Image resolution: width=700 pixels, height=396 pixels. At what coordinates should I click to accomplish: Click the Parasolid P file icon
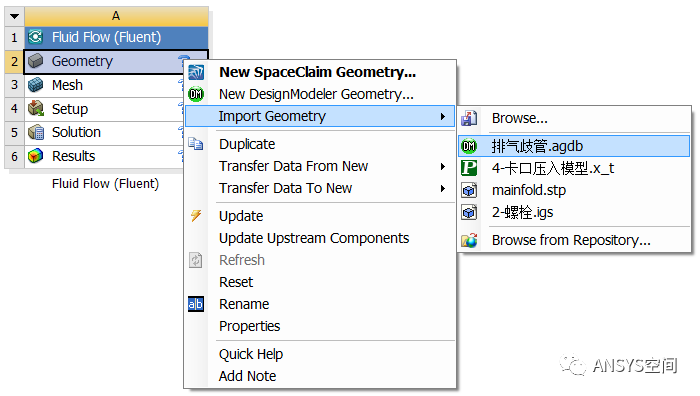coord(469,168)
